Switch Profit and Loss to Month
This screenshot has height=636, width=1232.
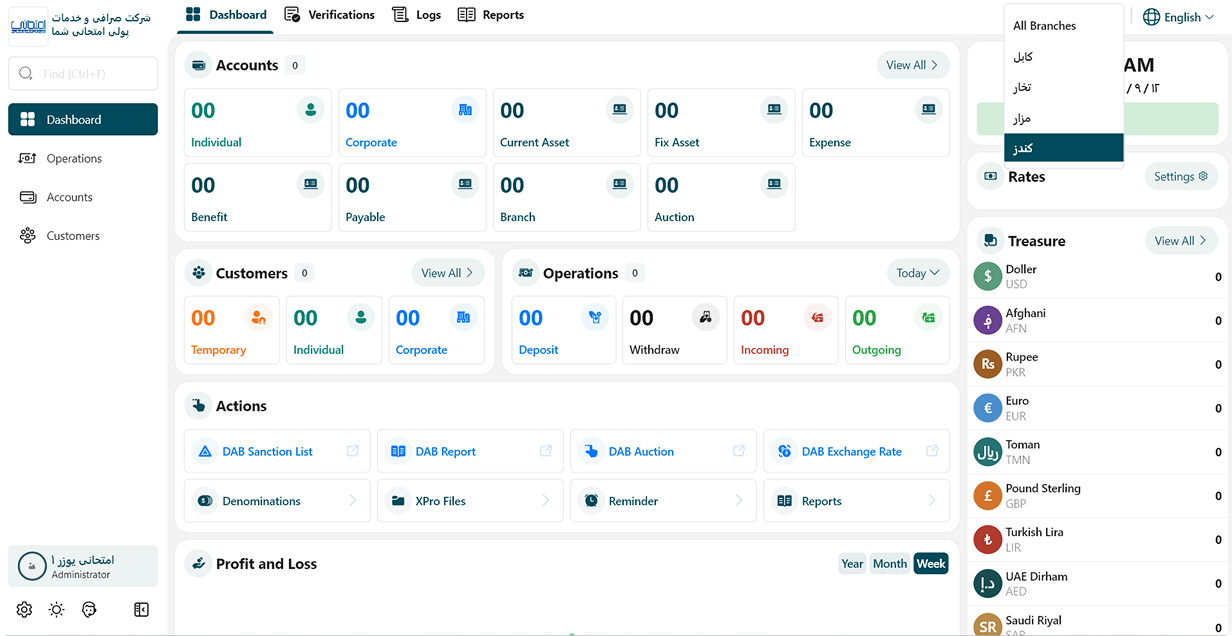[x=889, y=564]
